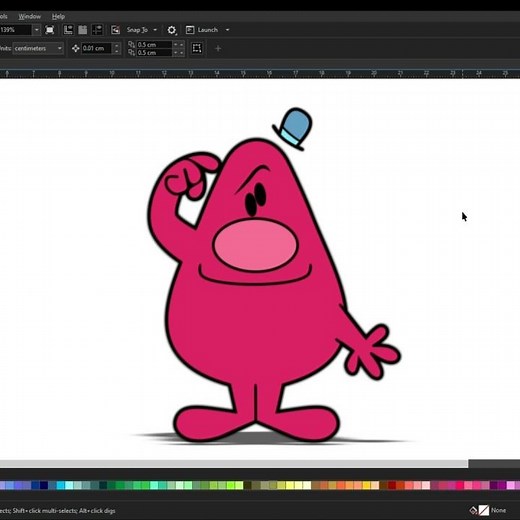Screen dimensions: 520x520
Task: Toggle the Show Rulers icon
Action: coord(68,30)
